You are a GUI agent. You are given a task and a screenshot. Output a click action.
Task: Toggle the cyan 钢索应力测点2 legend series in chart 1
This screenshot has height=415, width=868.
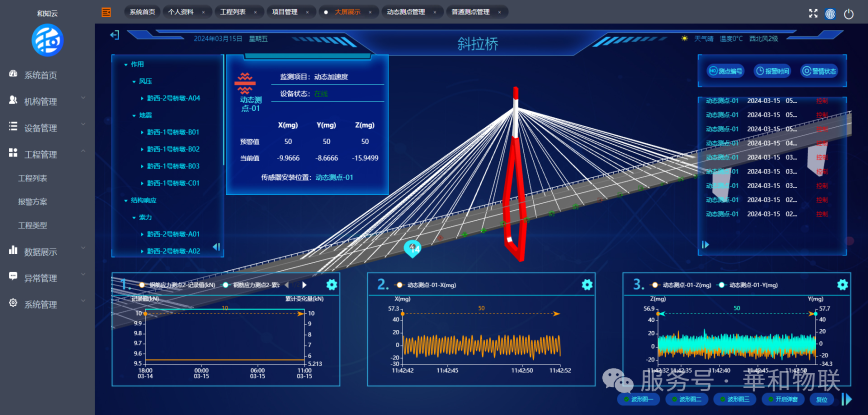(251, 285)
